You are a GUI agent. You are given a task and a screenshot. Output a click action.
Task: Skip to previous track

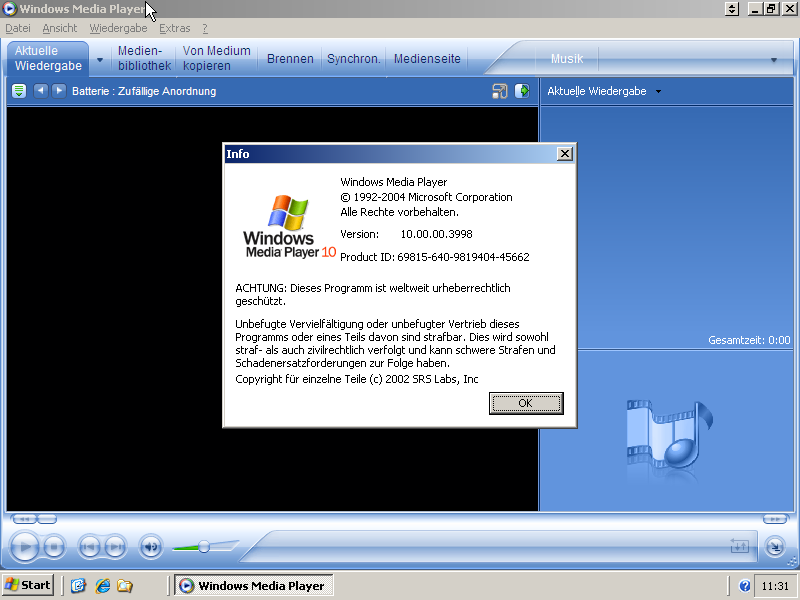tap(89, 547)
